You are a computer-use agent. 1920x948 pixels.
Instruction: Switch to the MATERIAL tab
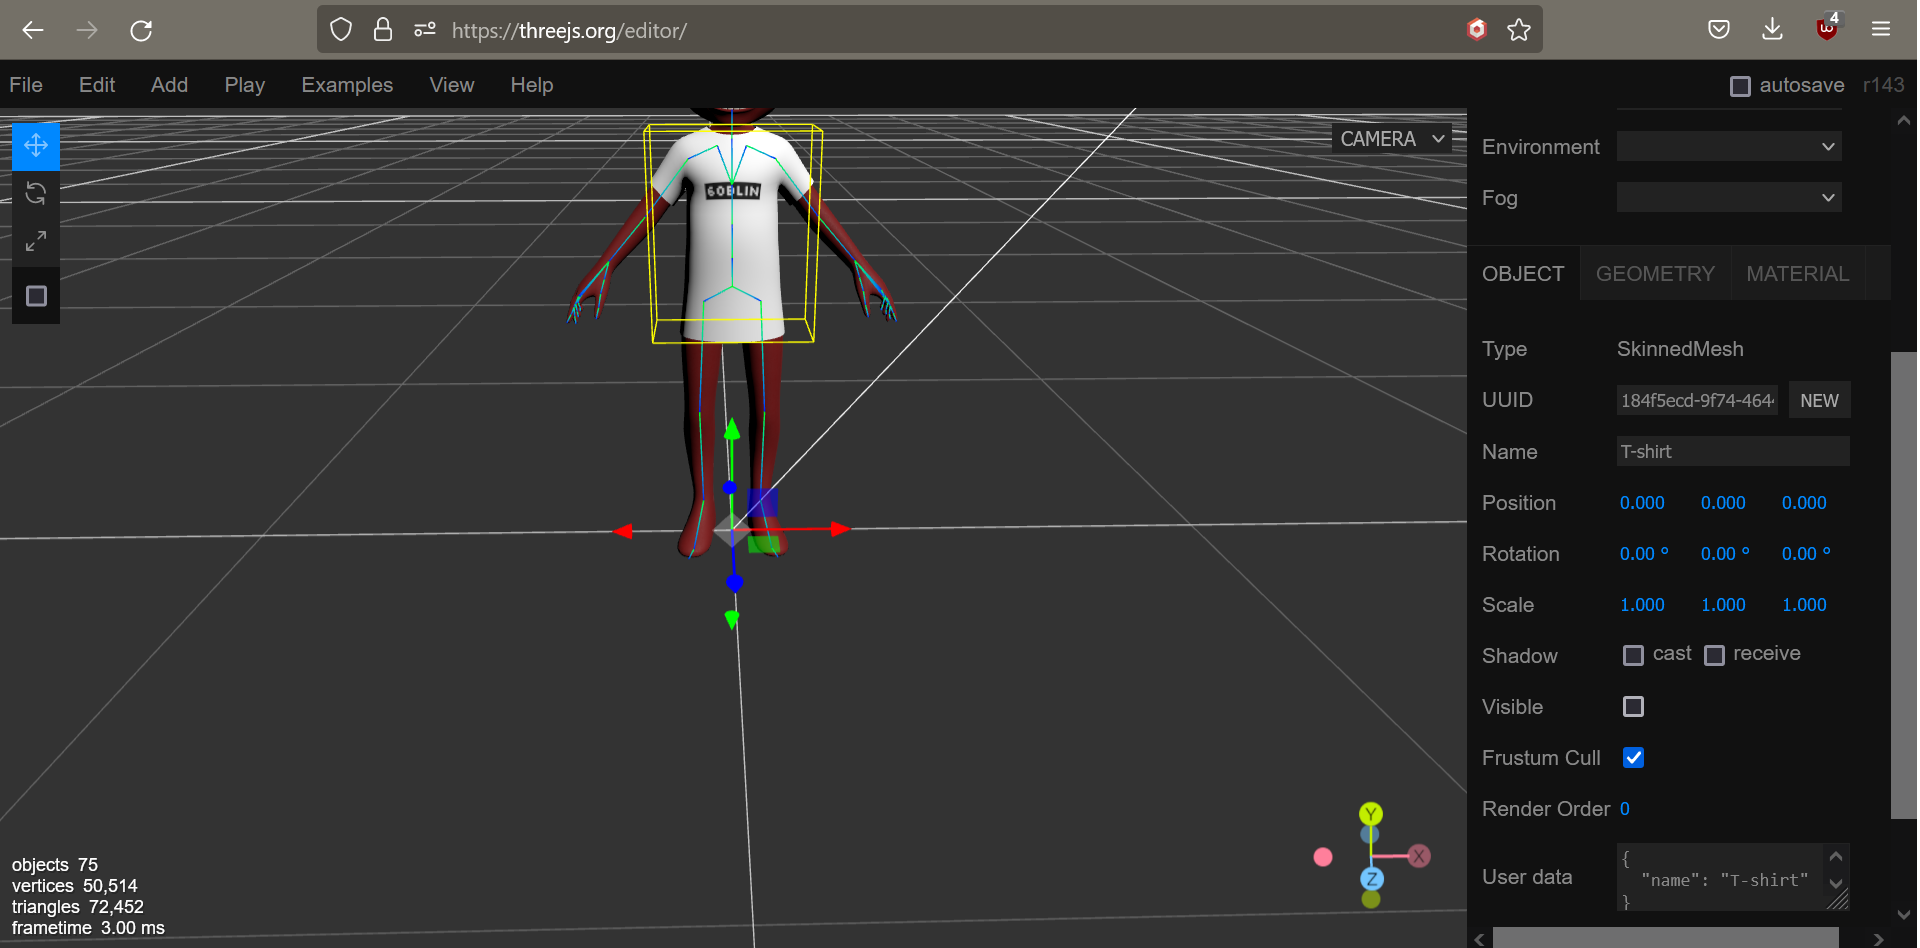click(x=1797, y=273)
